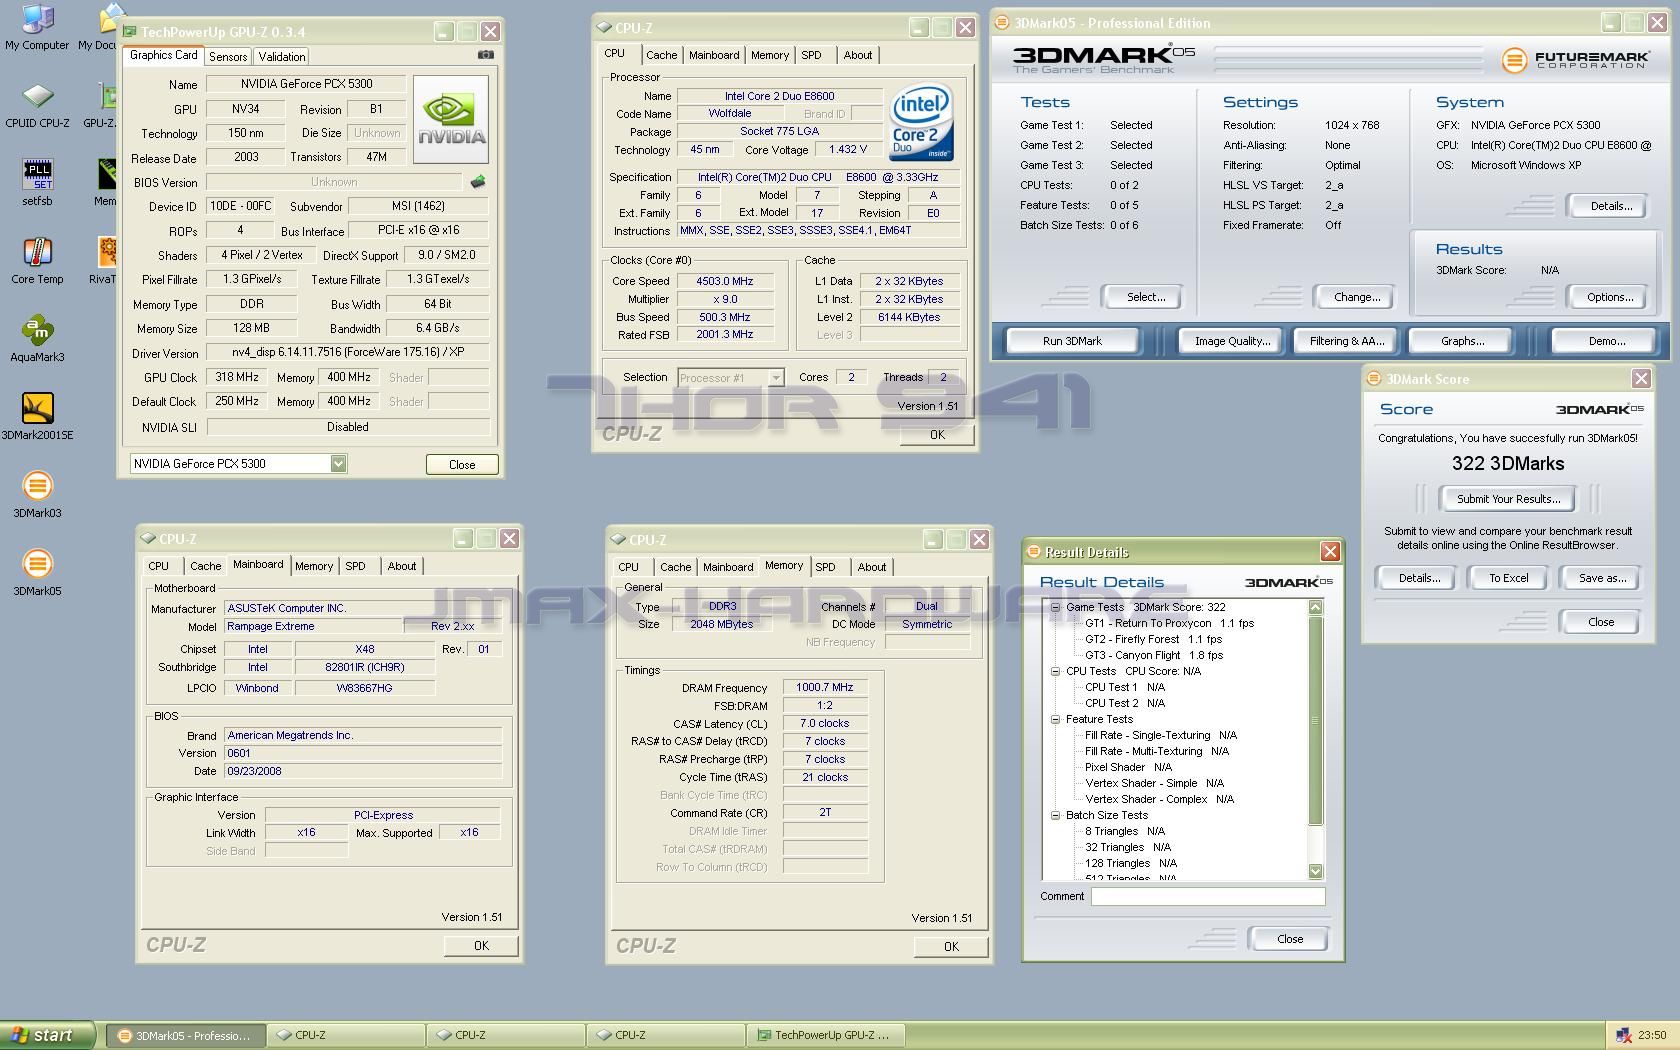Open GPU selection dropdown in GPU-Z
Viewport: 1680px width, 1050px height.
(338, 463)
